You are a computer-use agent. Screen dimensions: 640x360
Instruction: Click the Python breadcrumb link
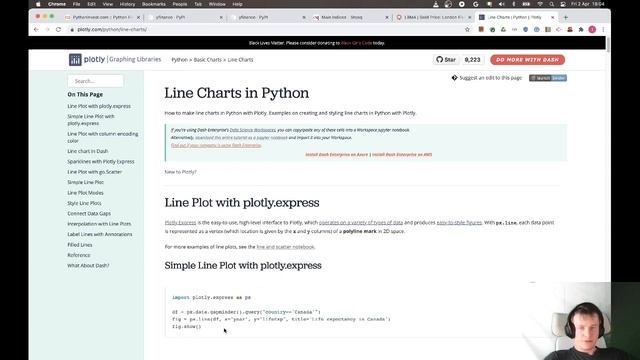[179, 60]
